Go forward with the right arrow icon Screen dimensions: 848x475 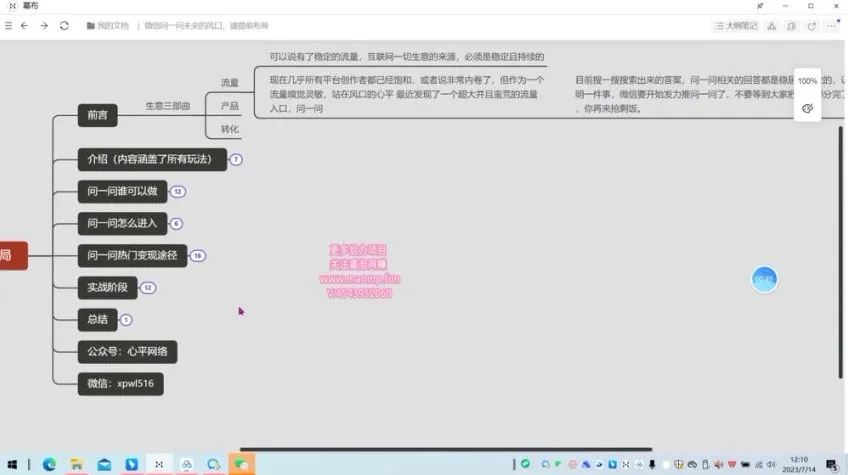[x=44, y=25]
